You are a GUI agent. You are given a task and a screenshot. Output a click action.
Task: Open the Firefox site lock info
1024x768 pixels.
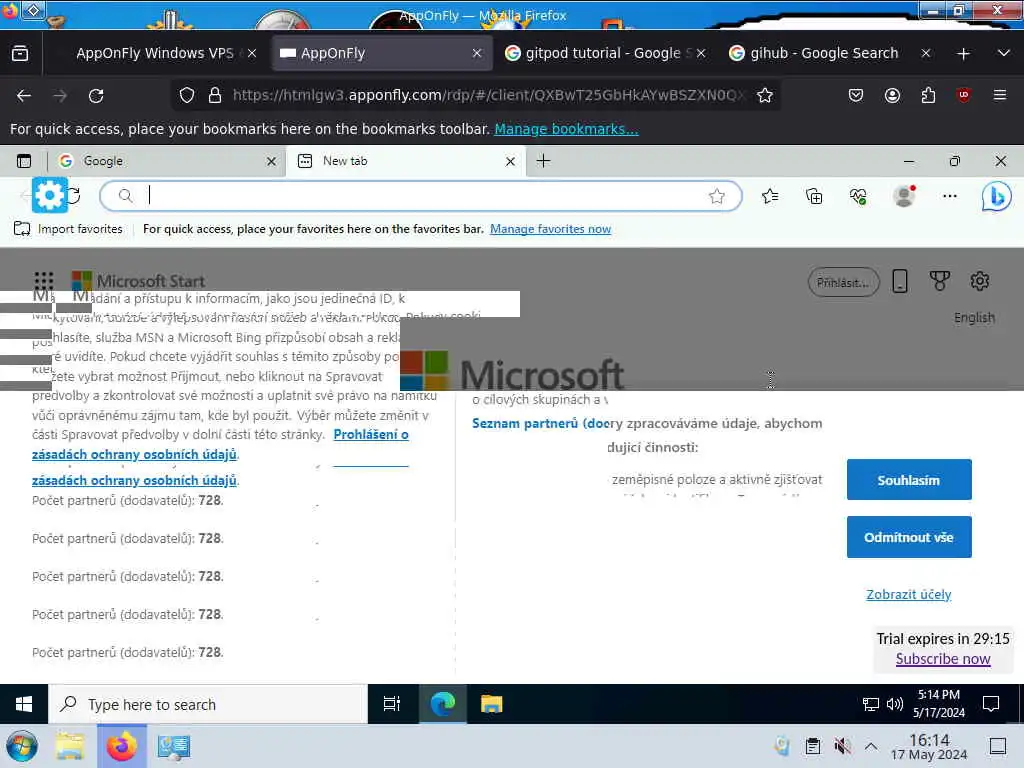tap(215, 95)
